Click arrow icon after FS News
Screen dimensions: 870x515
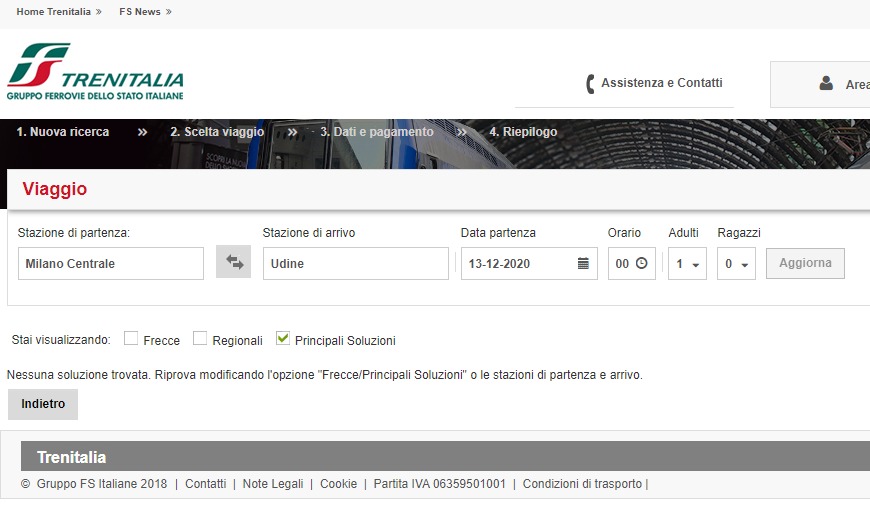click(x=169, y=12)
